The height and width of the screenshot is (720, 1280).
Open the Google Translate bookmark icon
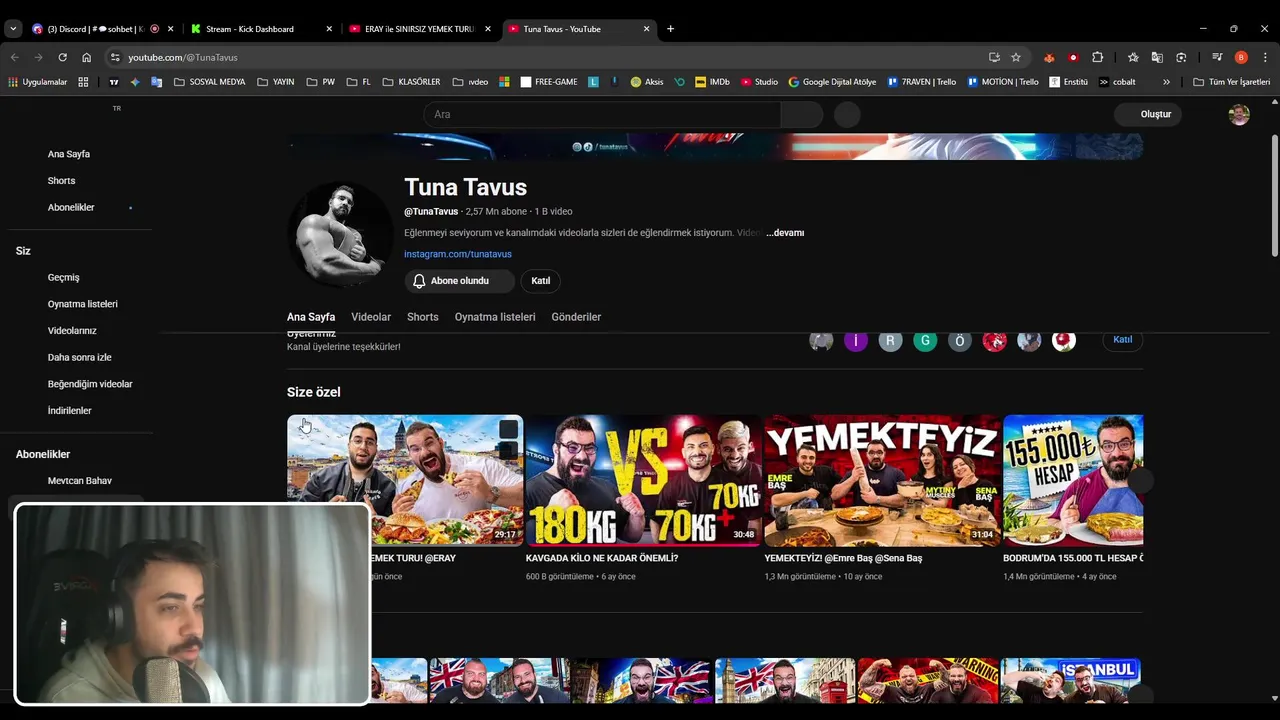point(157,82)
